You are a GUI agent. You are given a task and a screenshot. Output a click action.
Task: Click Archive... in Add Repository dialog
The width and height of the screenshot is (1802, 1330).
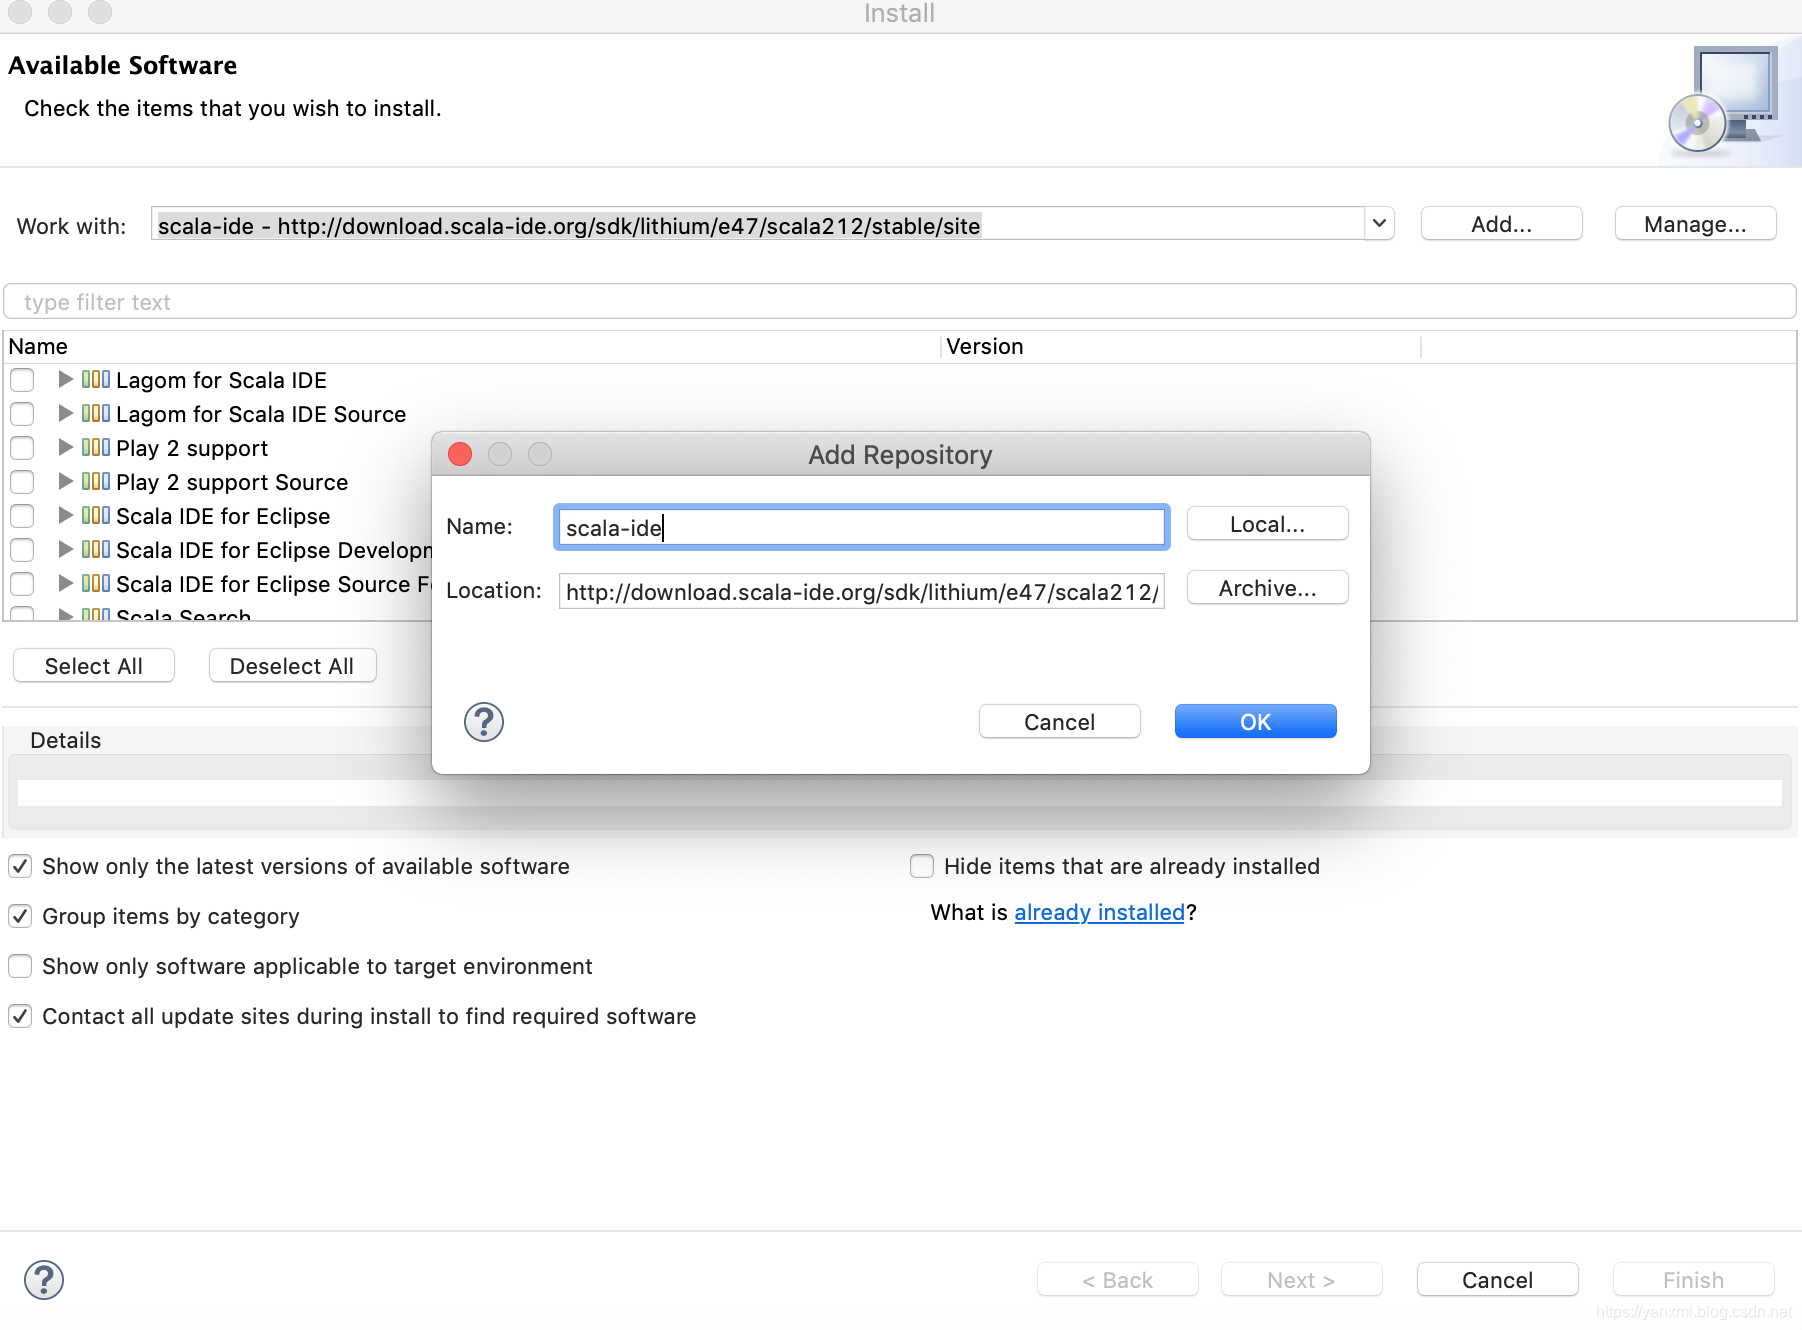click(x=1267, y=588)
